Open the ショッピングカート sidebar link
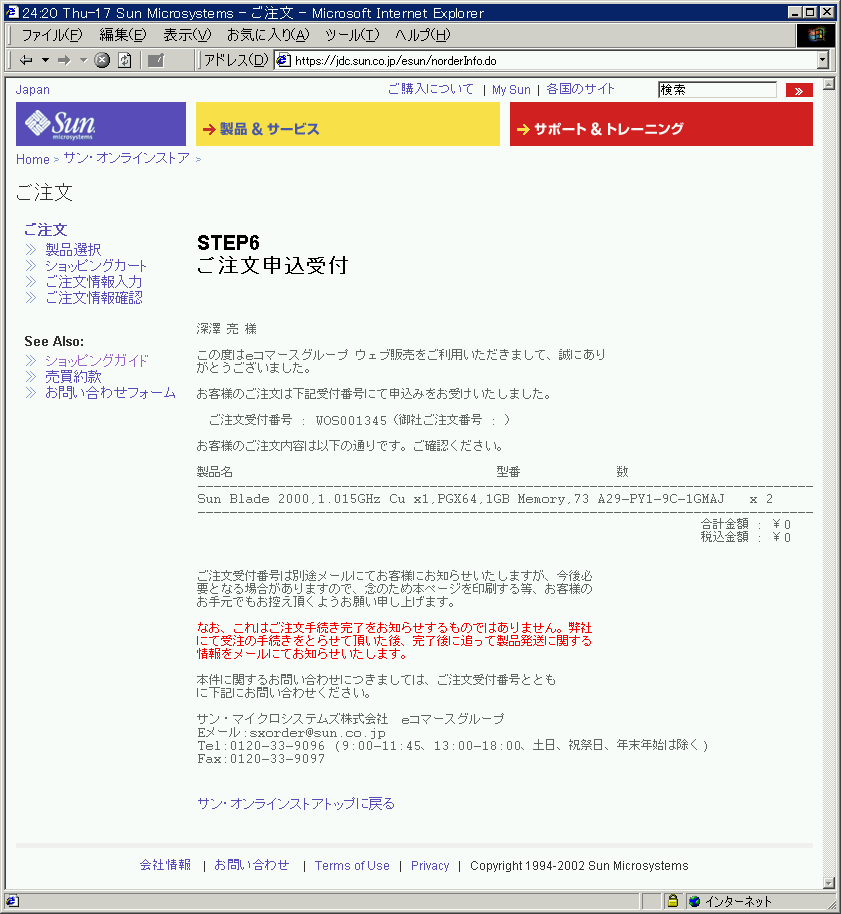The width and height of the screenshot is (841, 914). pyautogui.click(x=96, y=266)
